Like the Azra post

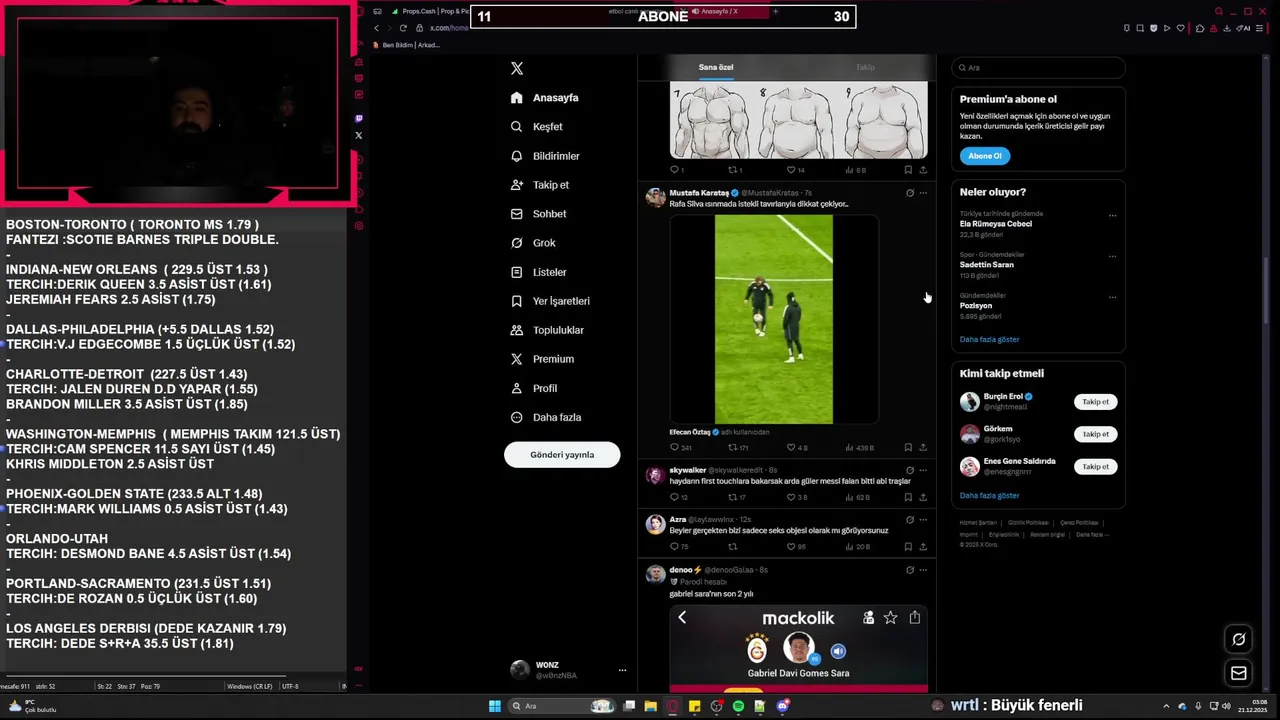(x=796, y=547)
